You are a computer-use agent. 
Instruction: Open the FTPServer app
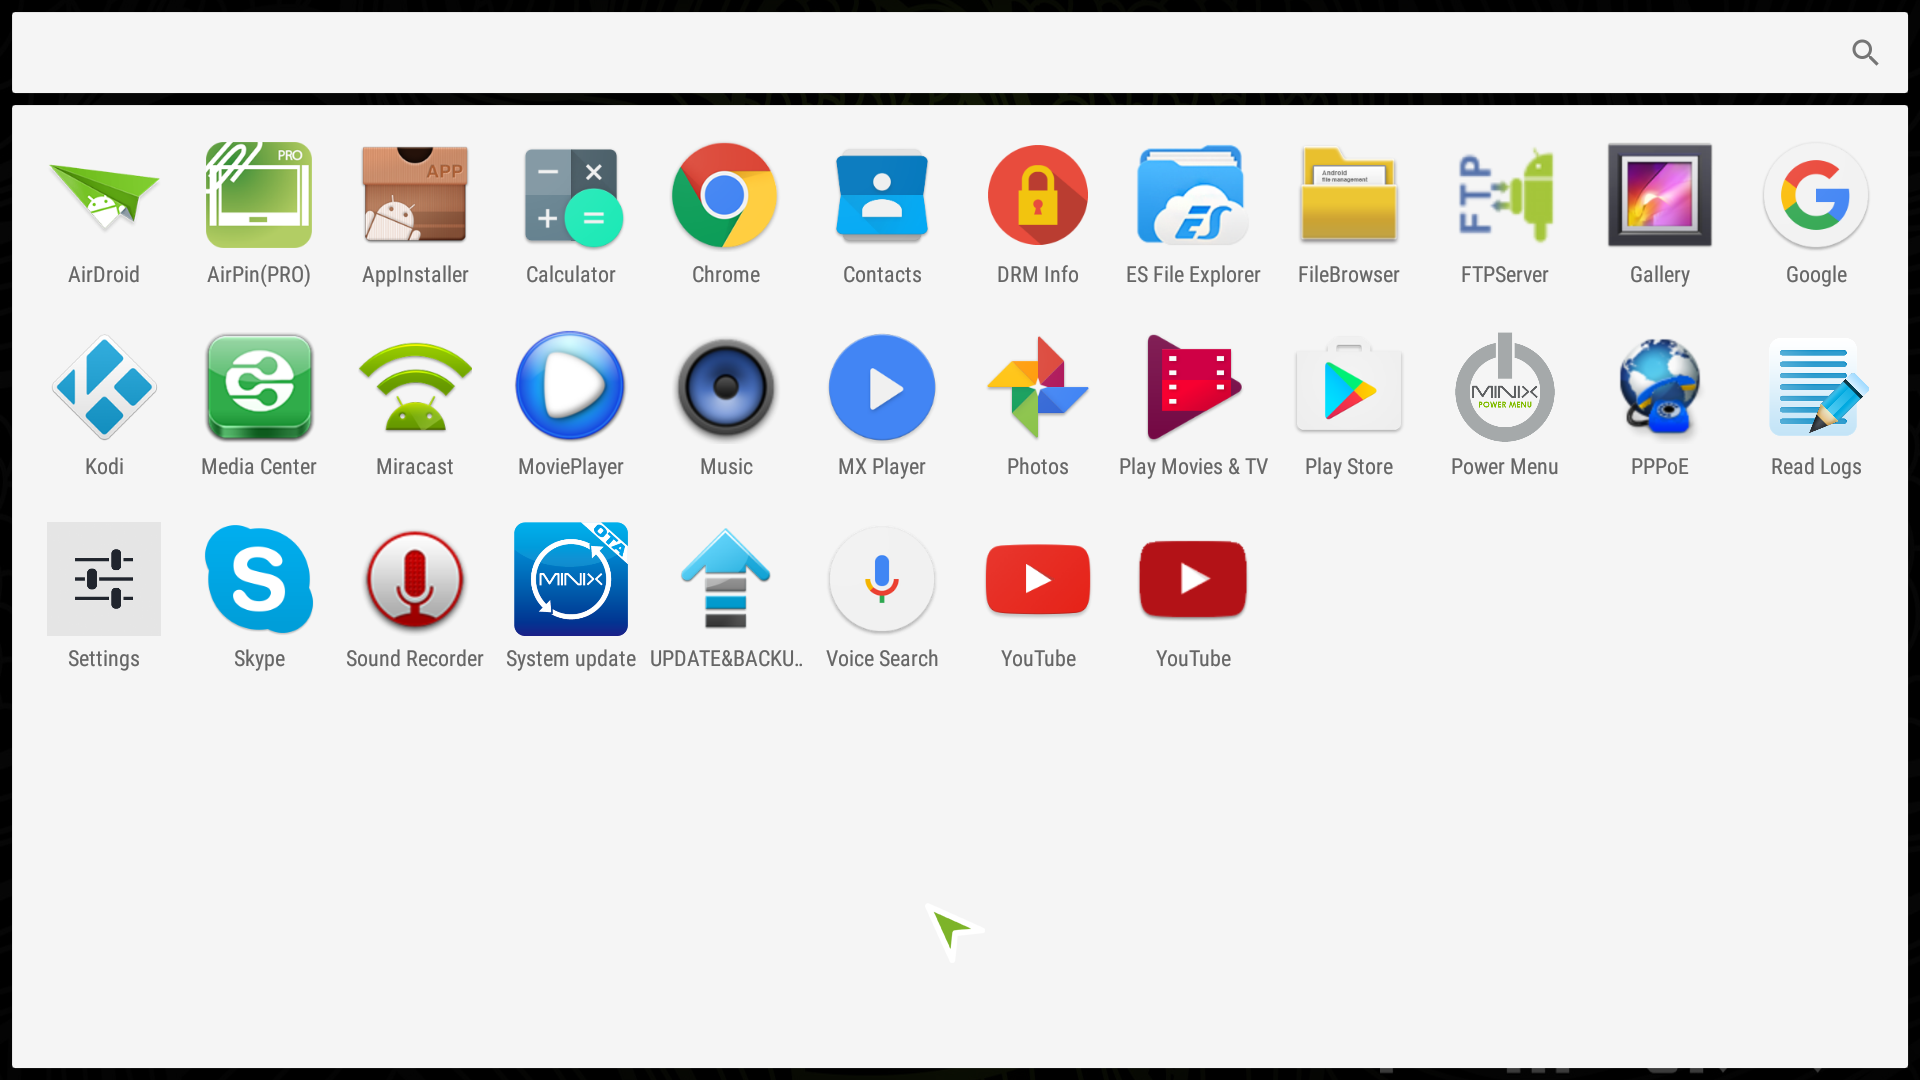coord(1505,196)
